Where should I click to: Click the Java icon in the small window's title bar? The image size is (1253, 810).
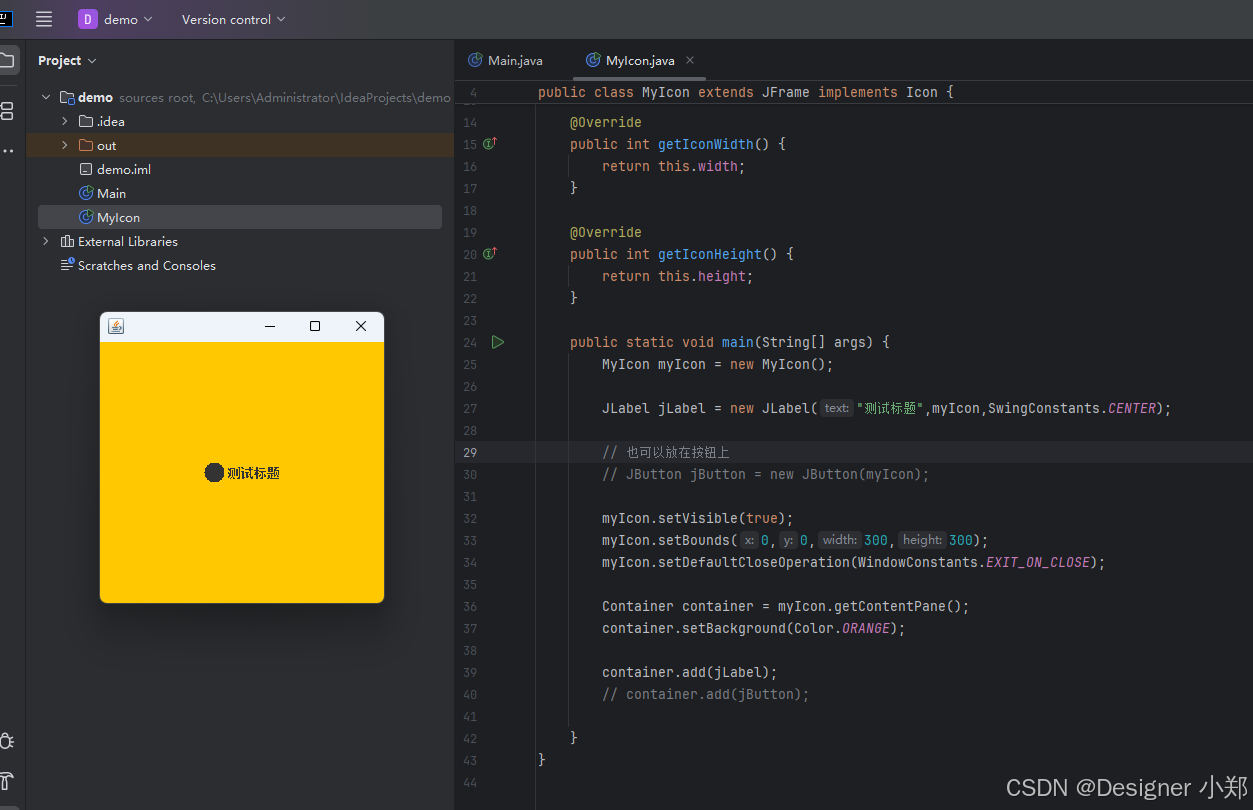click(x=116, y=326)
